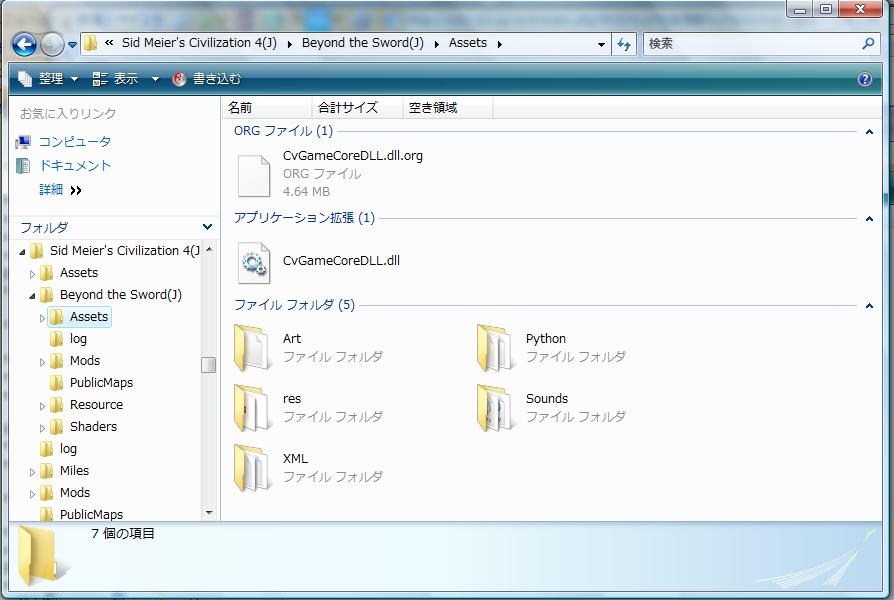The image size is (894, 600).
Task: Click the Back navigation arrow button
Action: [25, 44]
